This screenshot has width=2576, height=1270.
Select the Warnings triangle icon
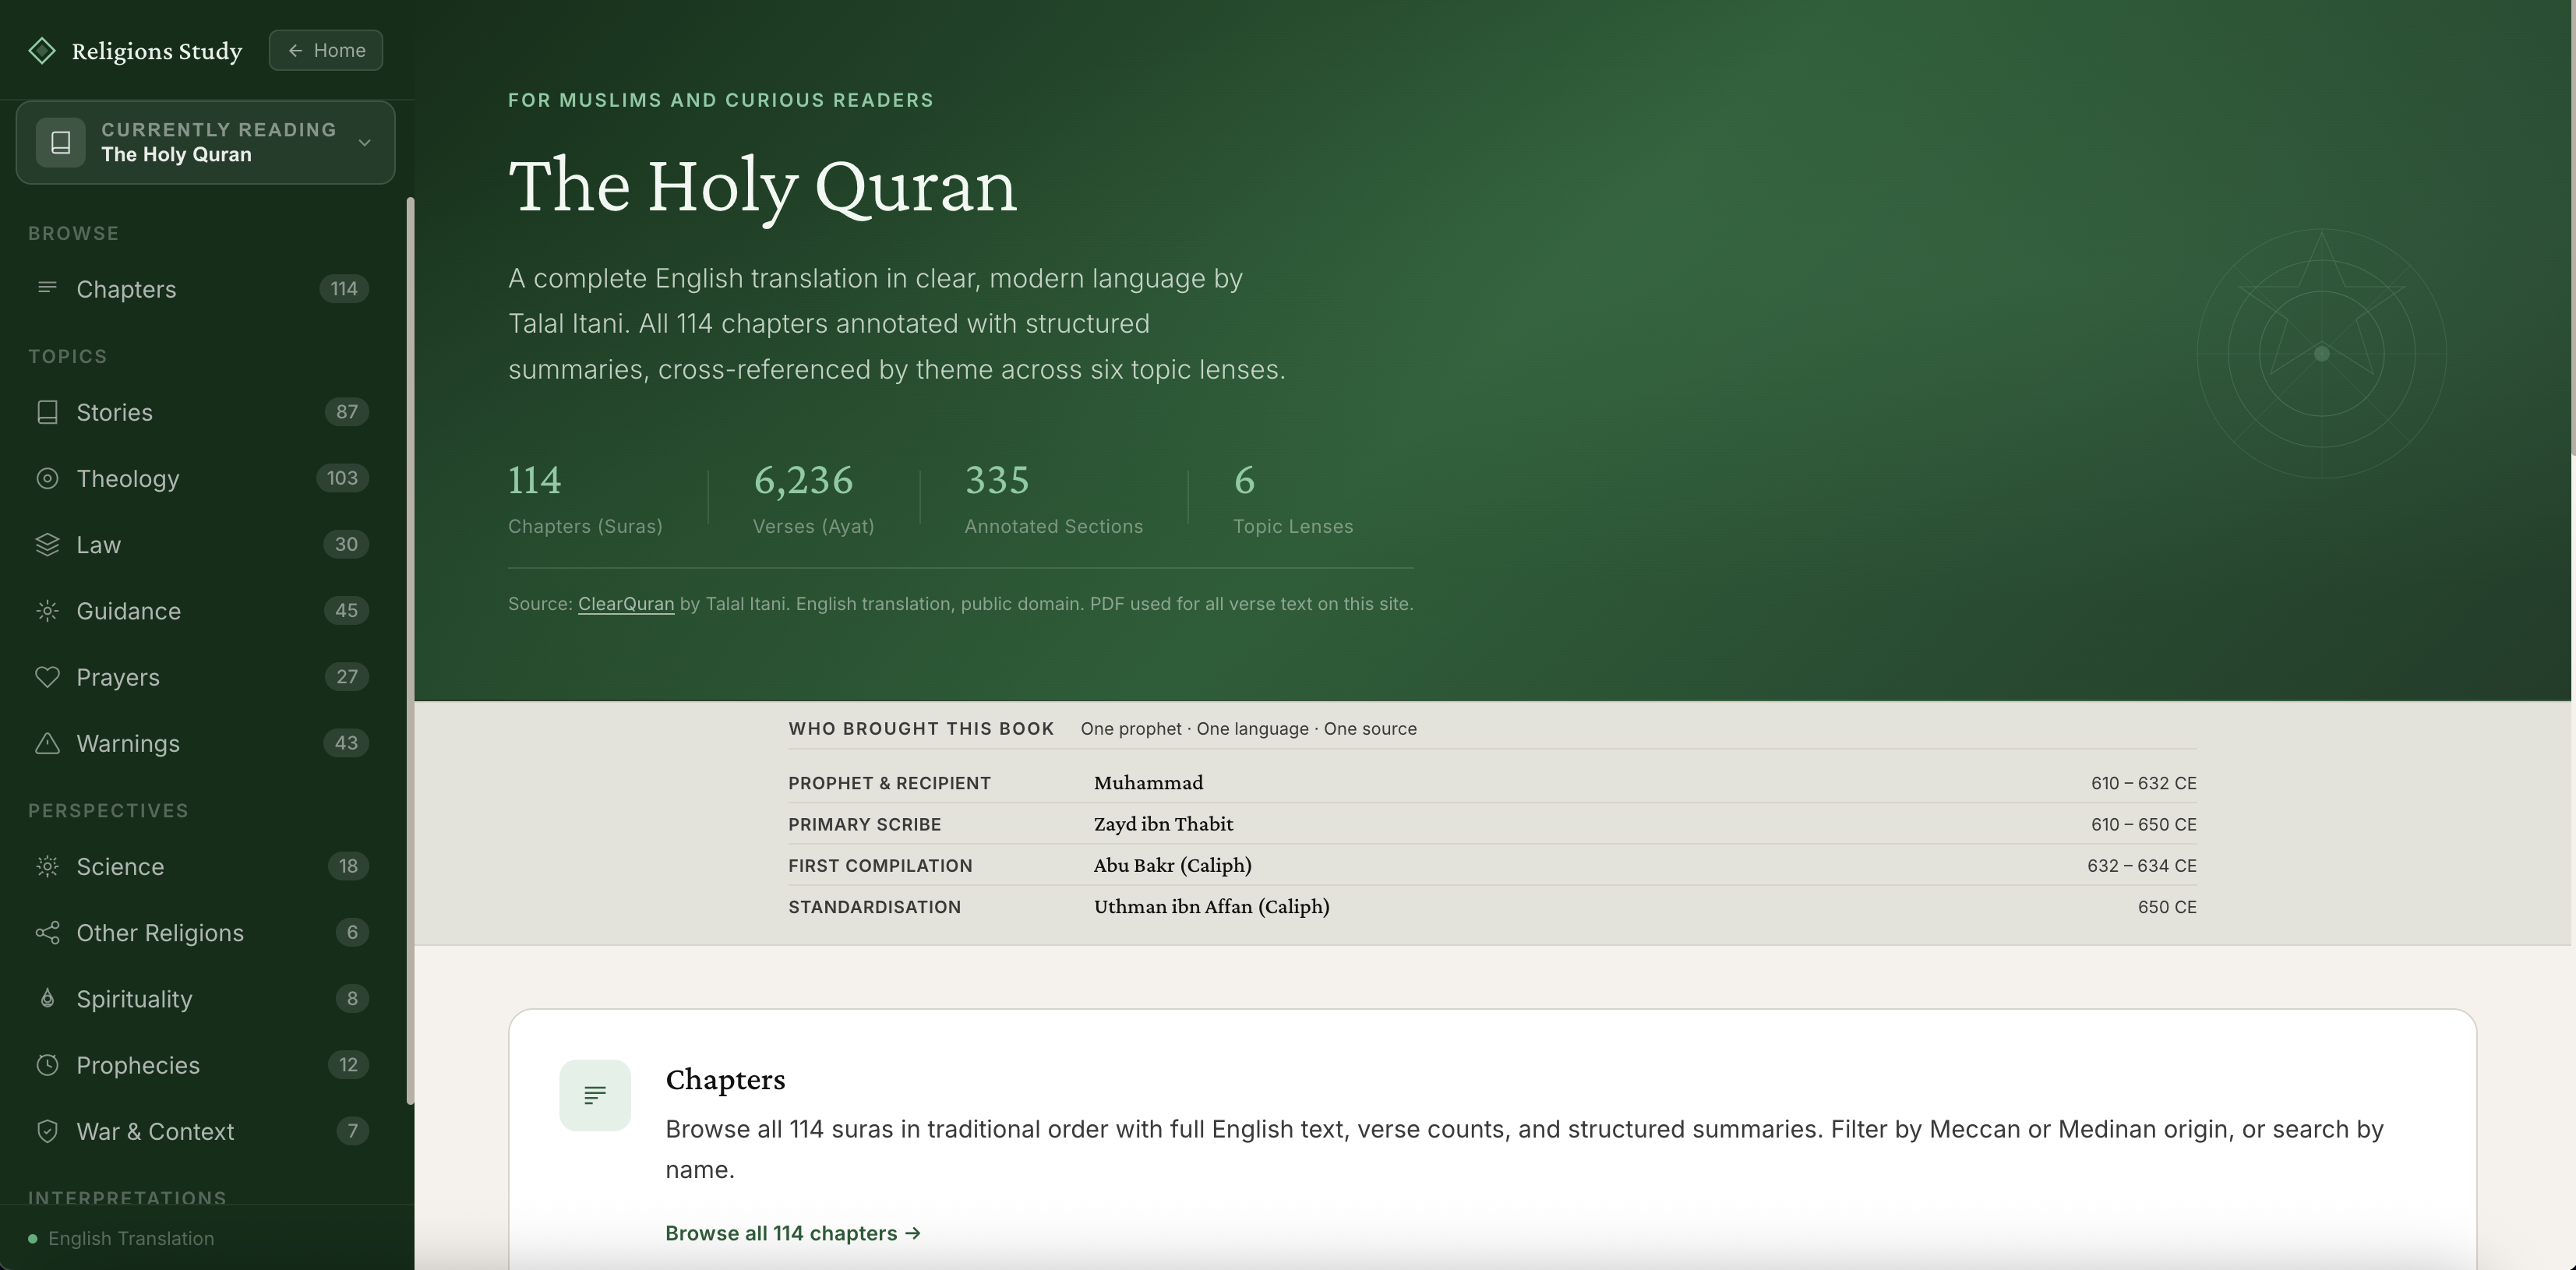(x=48, y=743)
